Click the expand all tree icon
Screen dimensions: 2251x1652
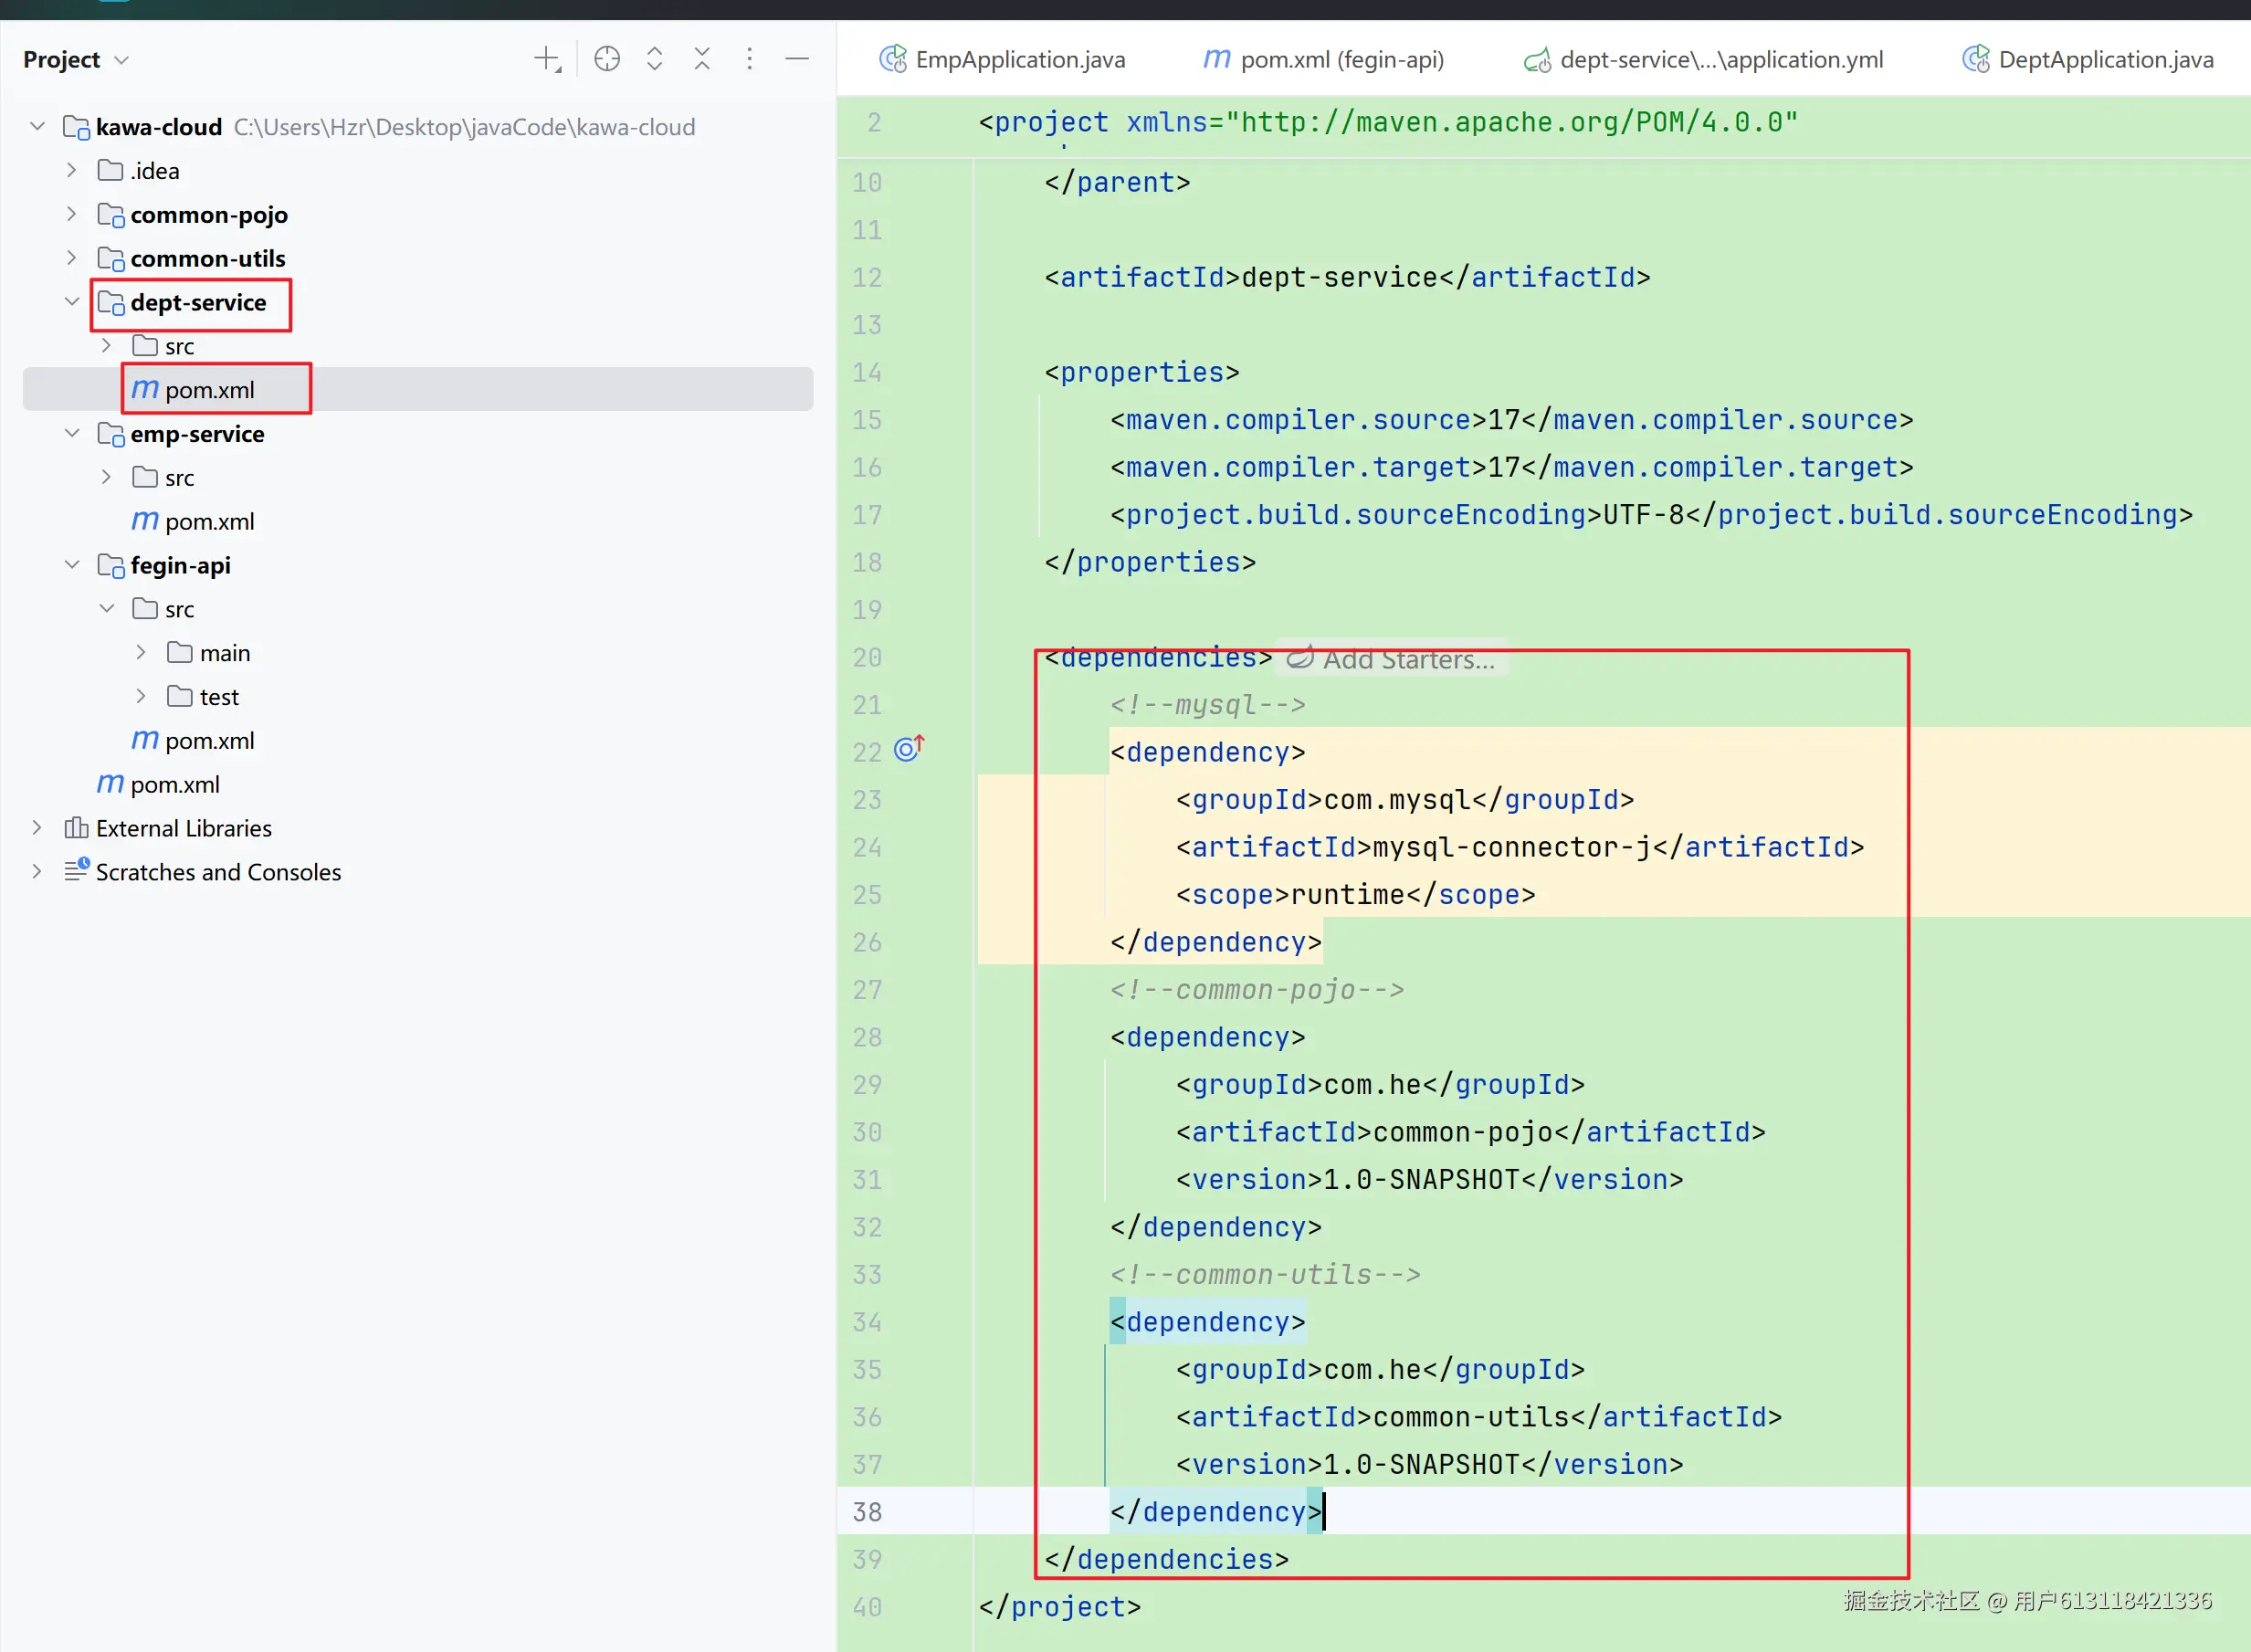tap(655, 59)
